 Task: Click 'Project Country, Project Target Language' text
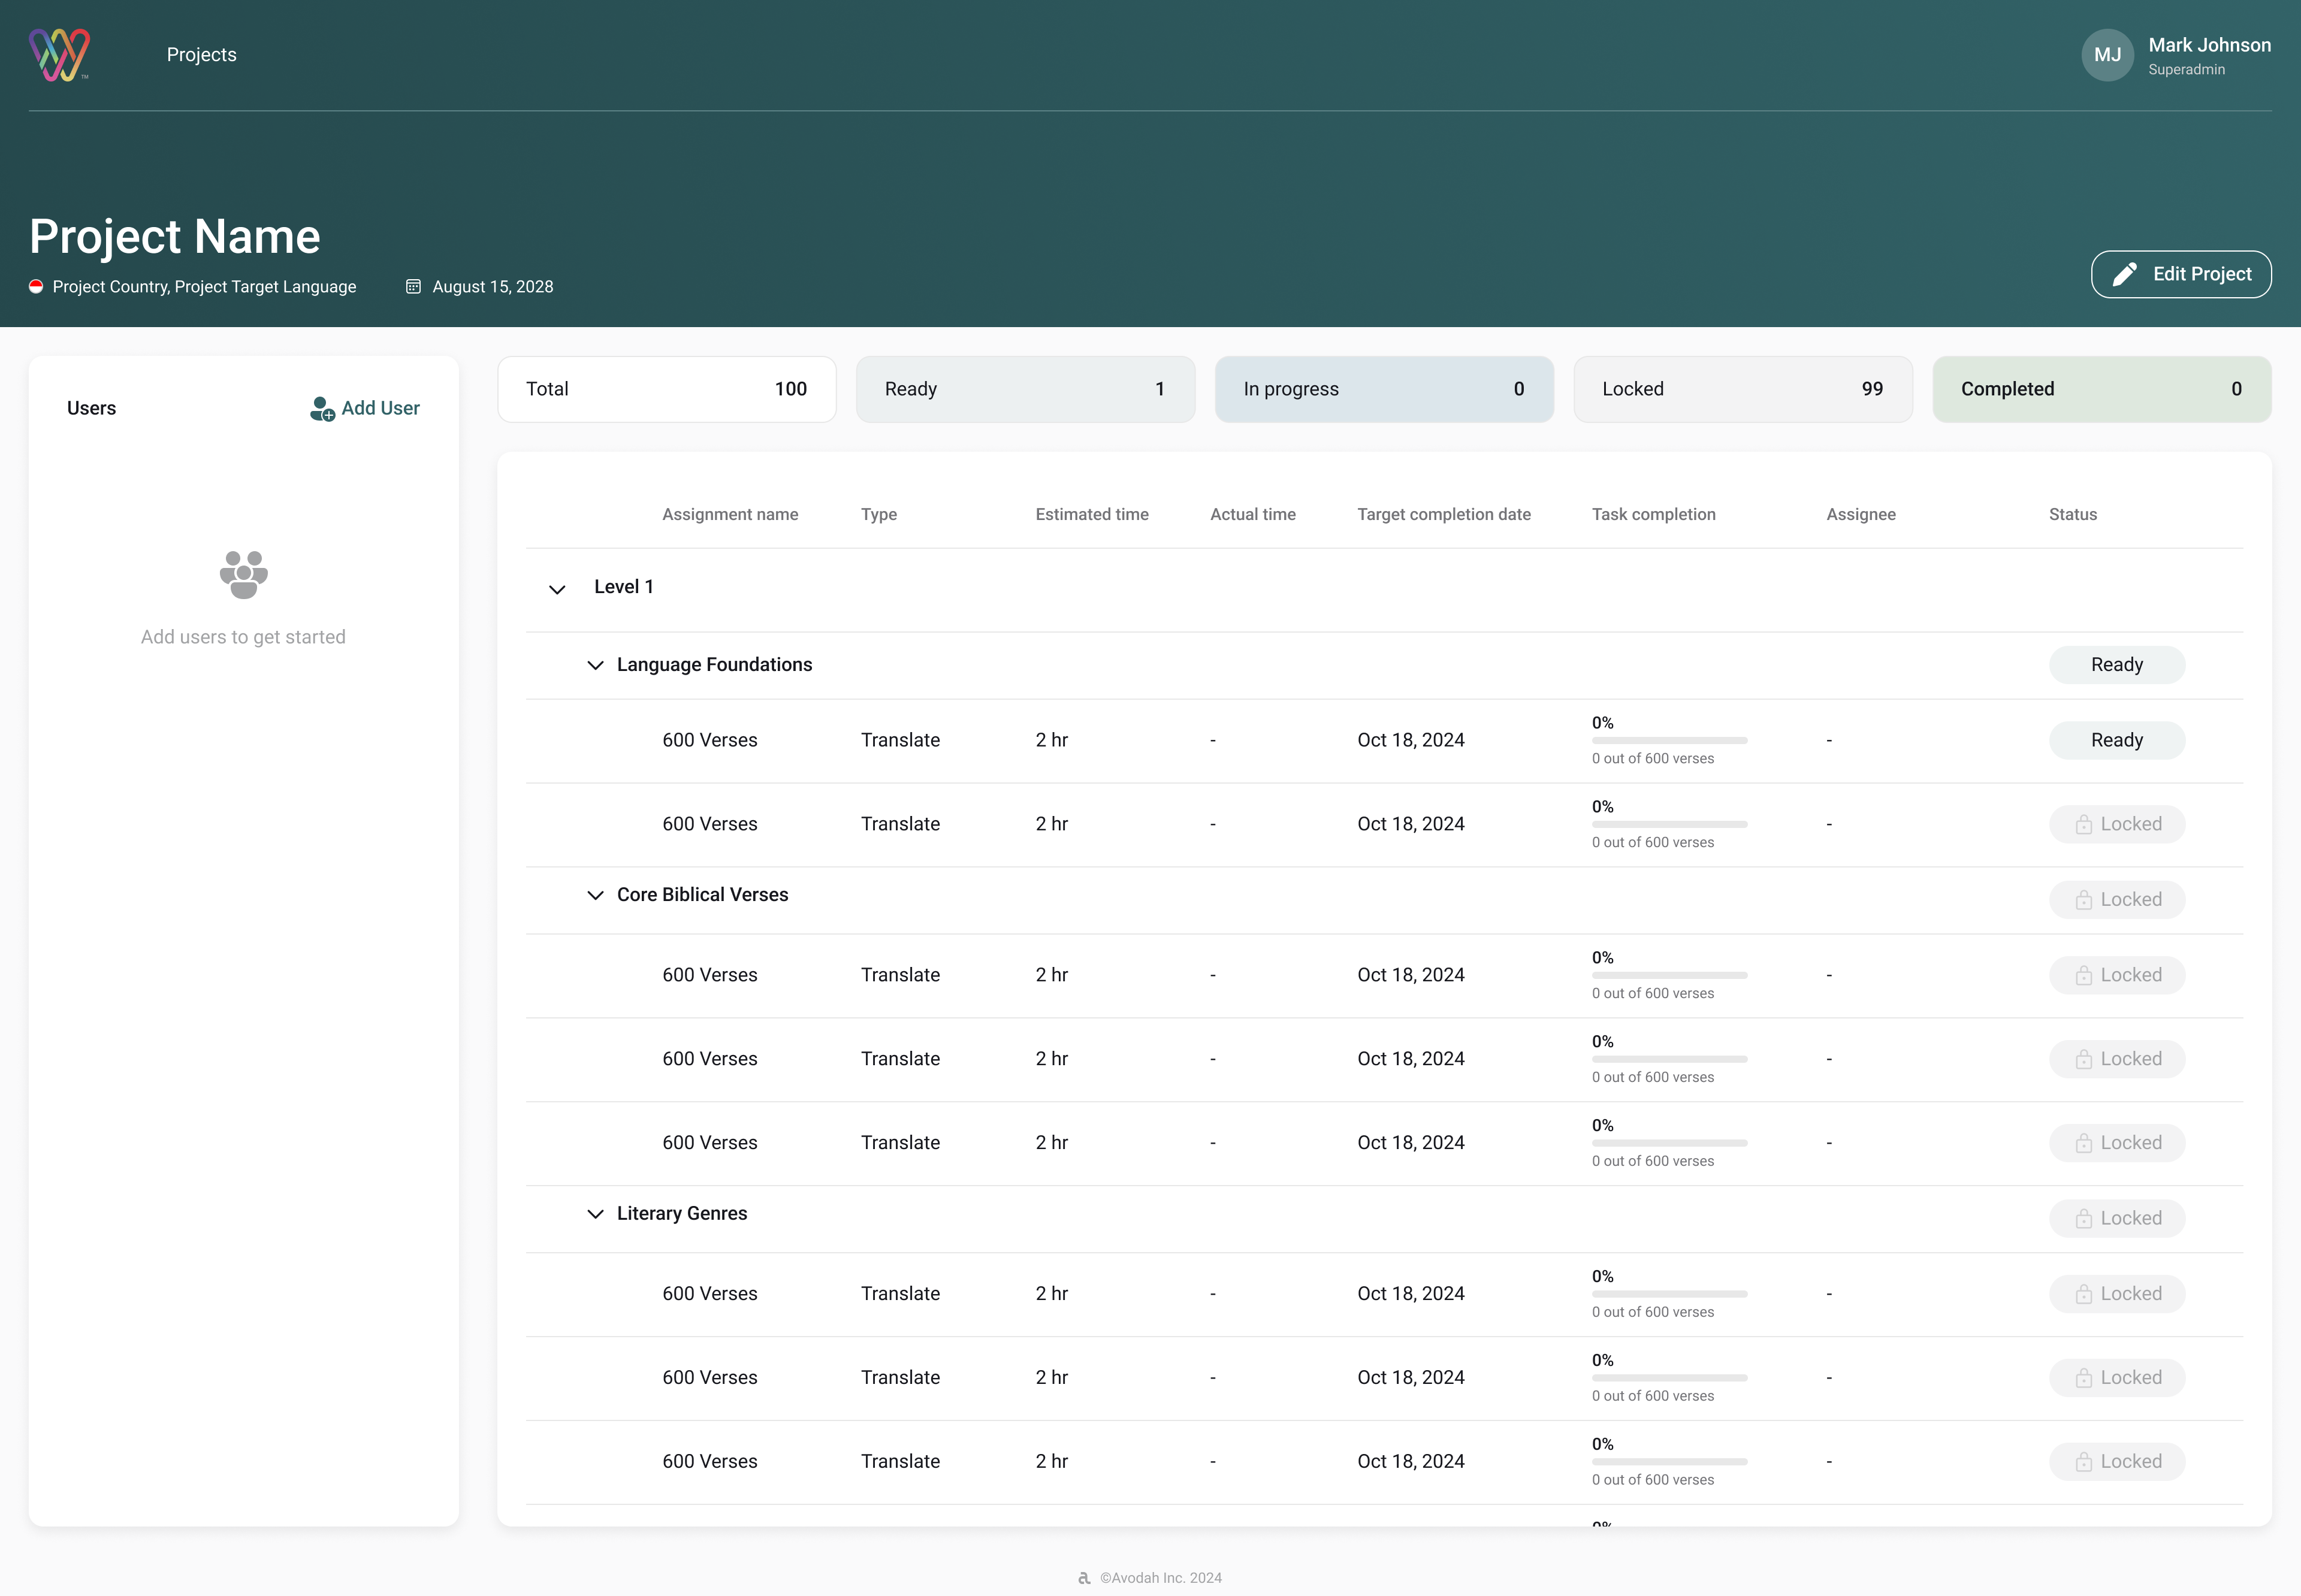tap(204, 287)
